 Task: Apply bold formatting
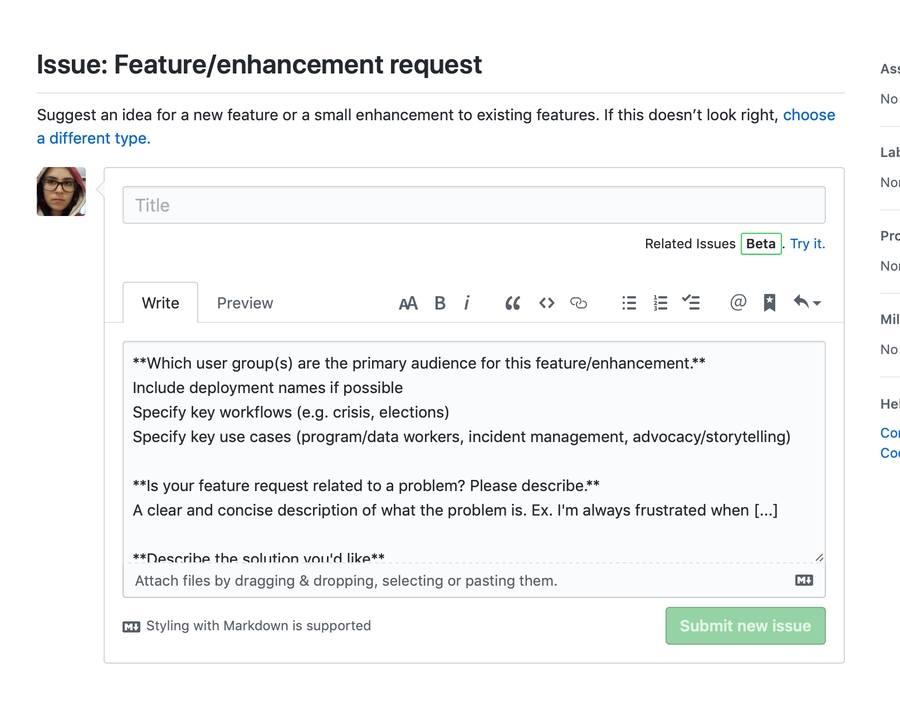(x=440, y=302)
